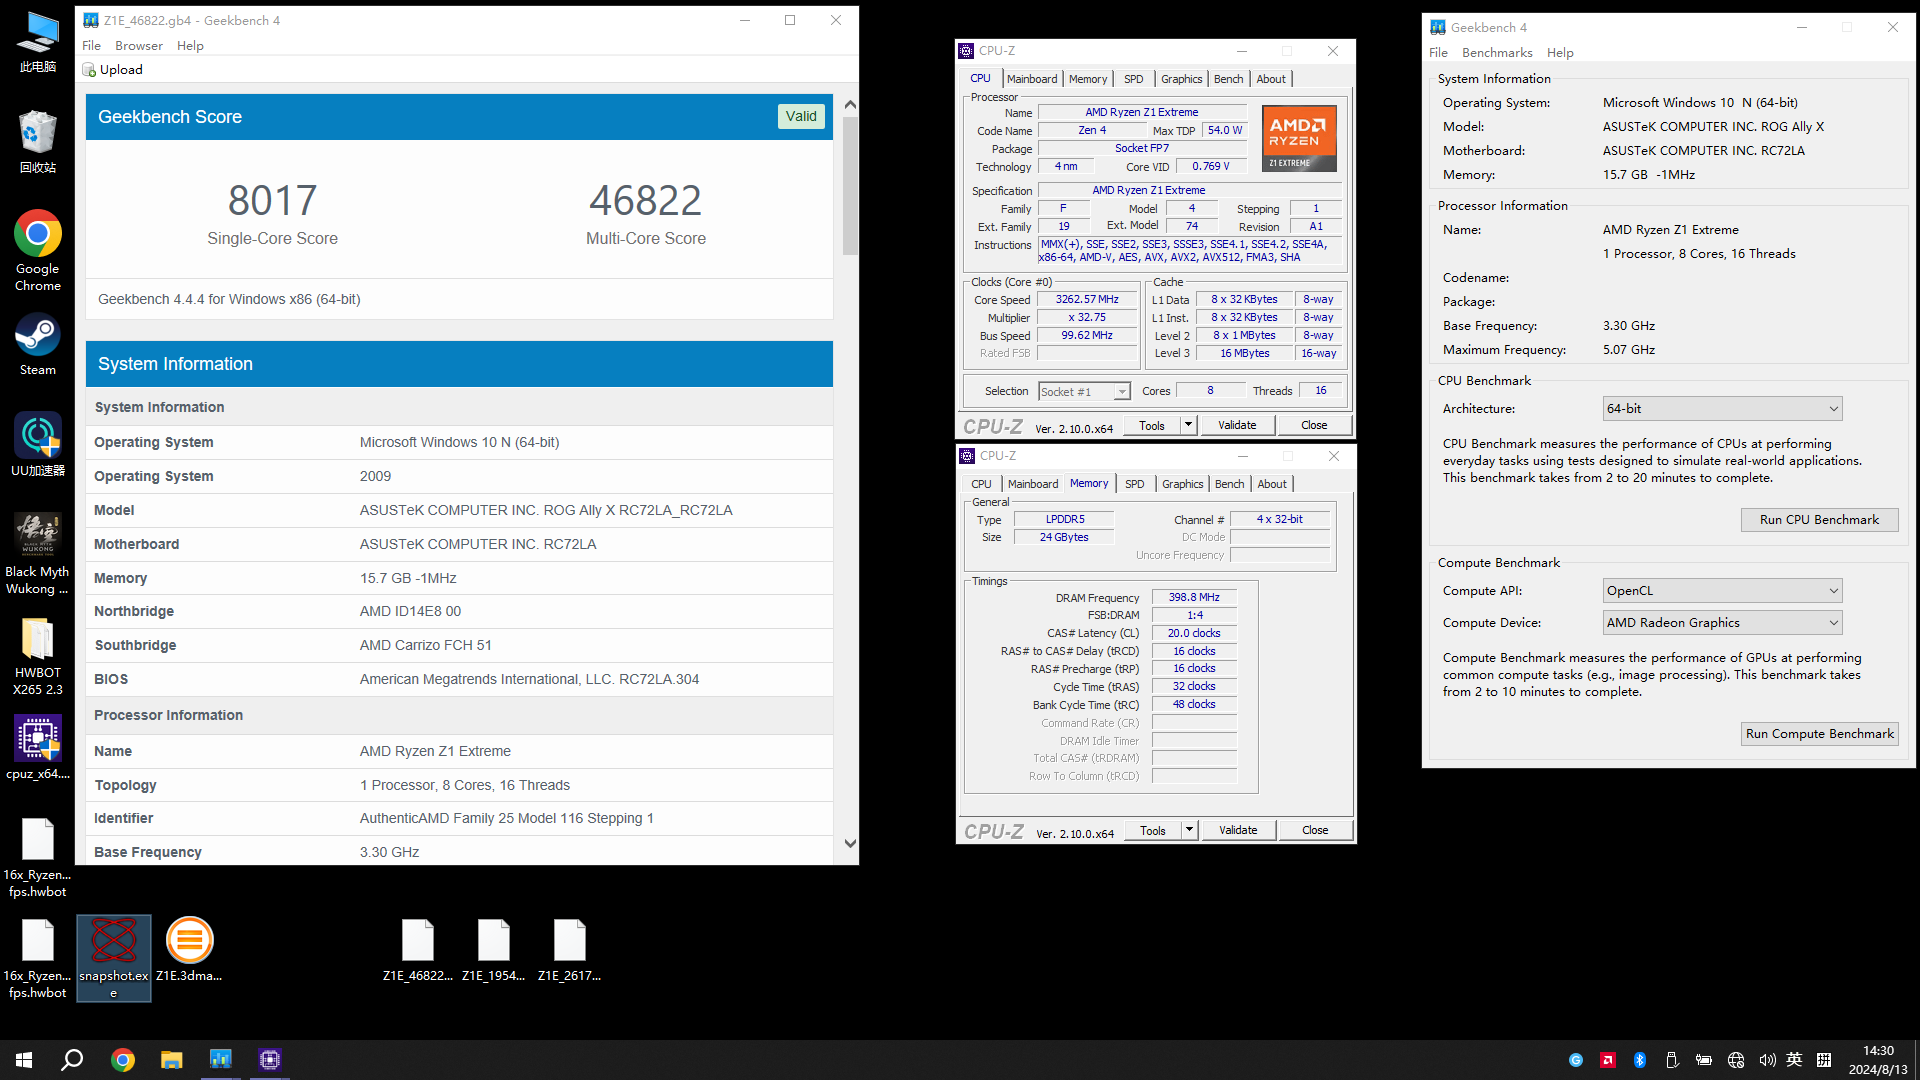1920x1080 pixels.
Task: Open File menu in Geekbench results window
Action: click(91, 45)
